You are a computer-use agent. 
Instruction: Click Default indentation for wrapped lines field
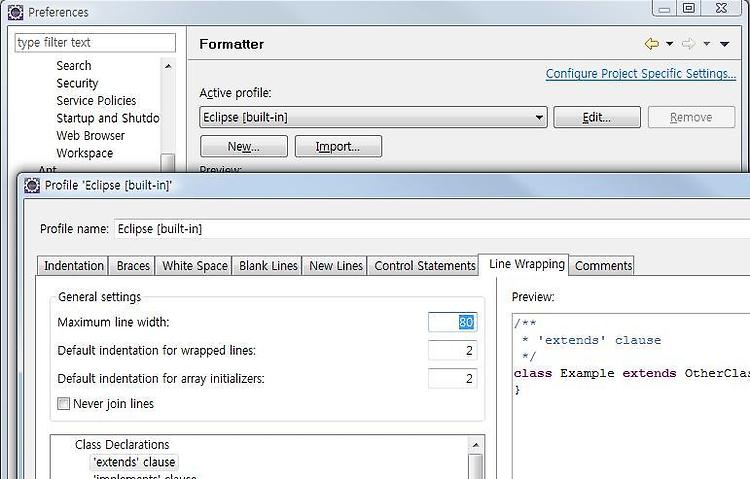(x=452, y=350)
